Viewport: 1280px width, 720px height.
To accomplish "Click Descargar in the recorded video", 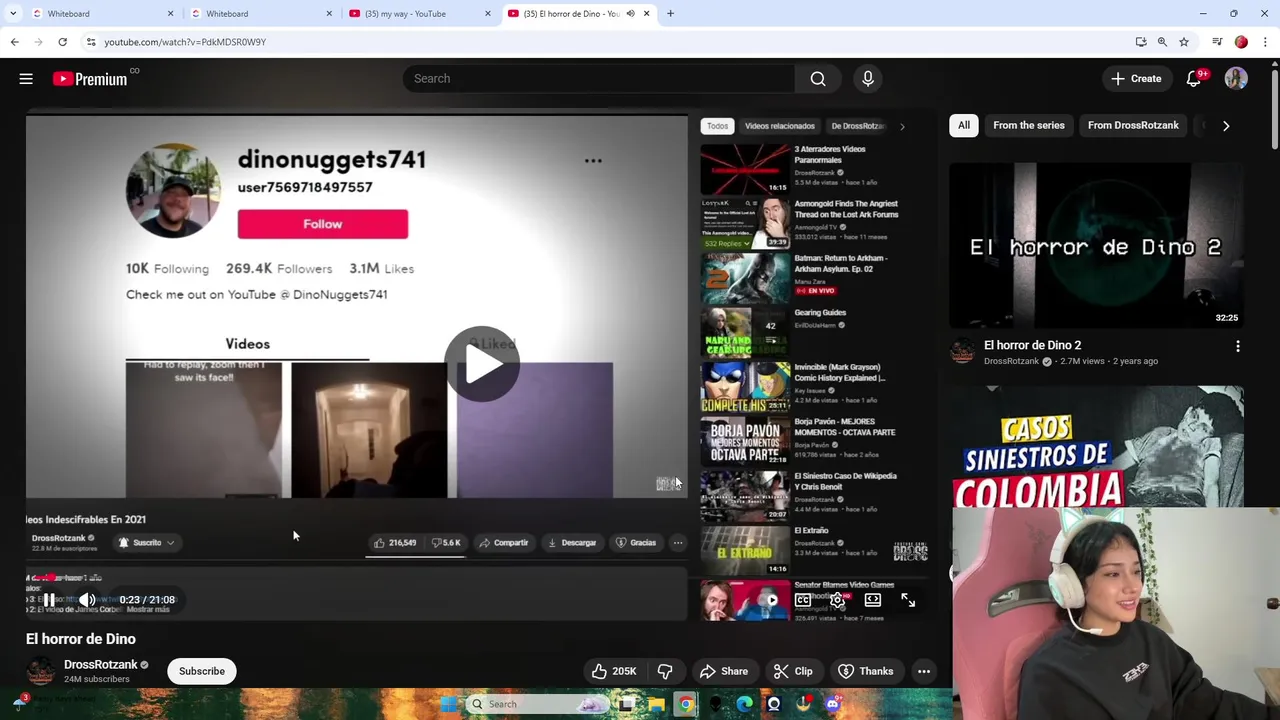I will click(572, 543).
